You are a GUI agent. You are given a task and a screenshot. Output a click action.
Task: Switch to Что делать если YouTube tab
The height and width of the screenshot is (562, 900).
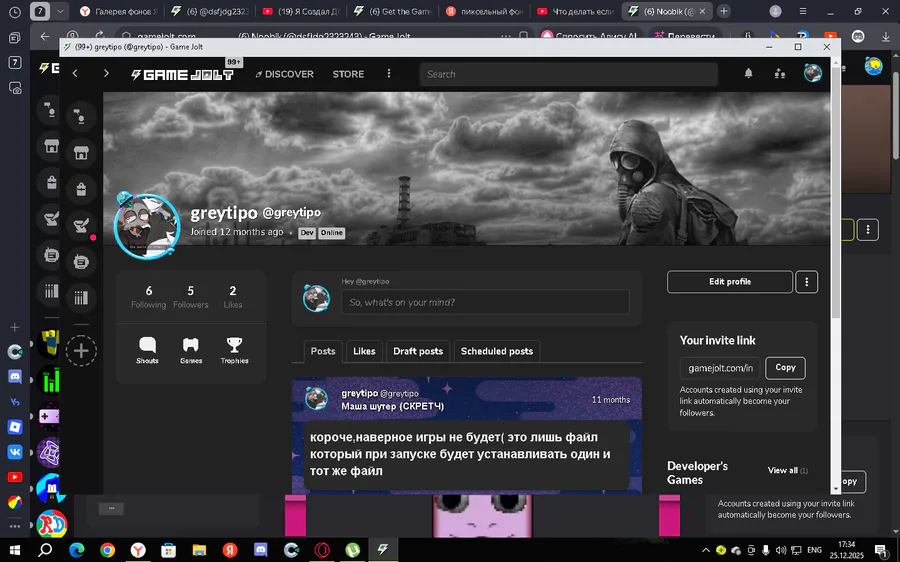(x=576, y=11)
